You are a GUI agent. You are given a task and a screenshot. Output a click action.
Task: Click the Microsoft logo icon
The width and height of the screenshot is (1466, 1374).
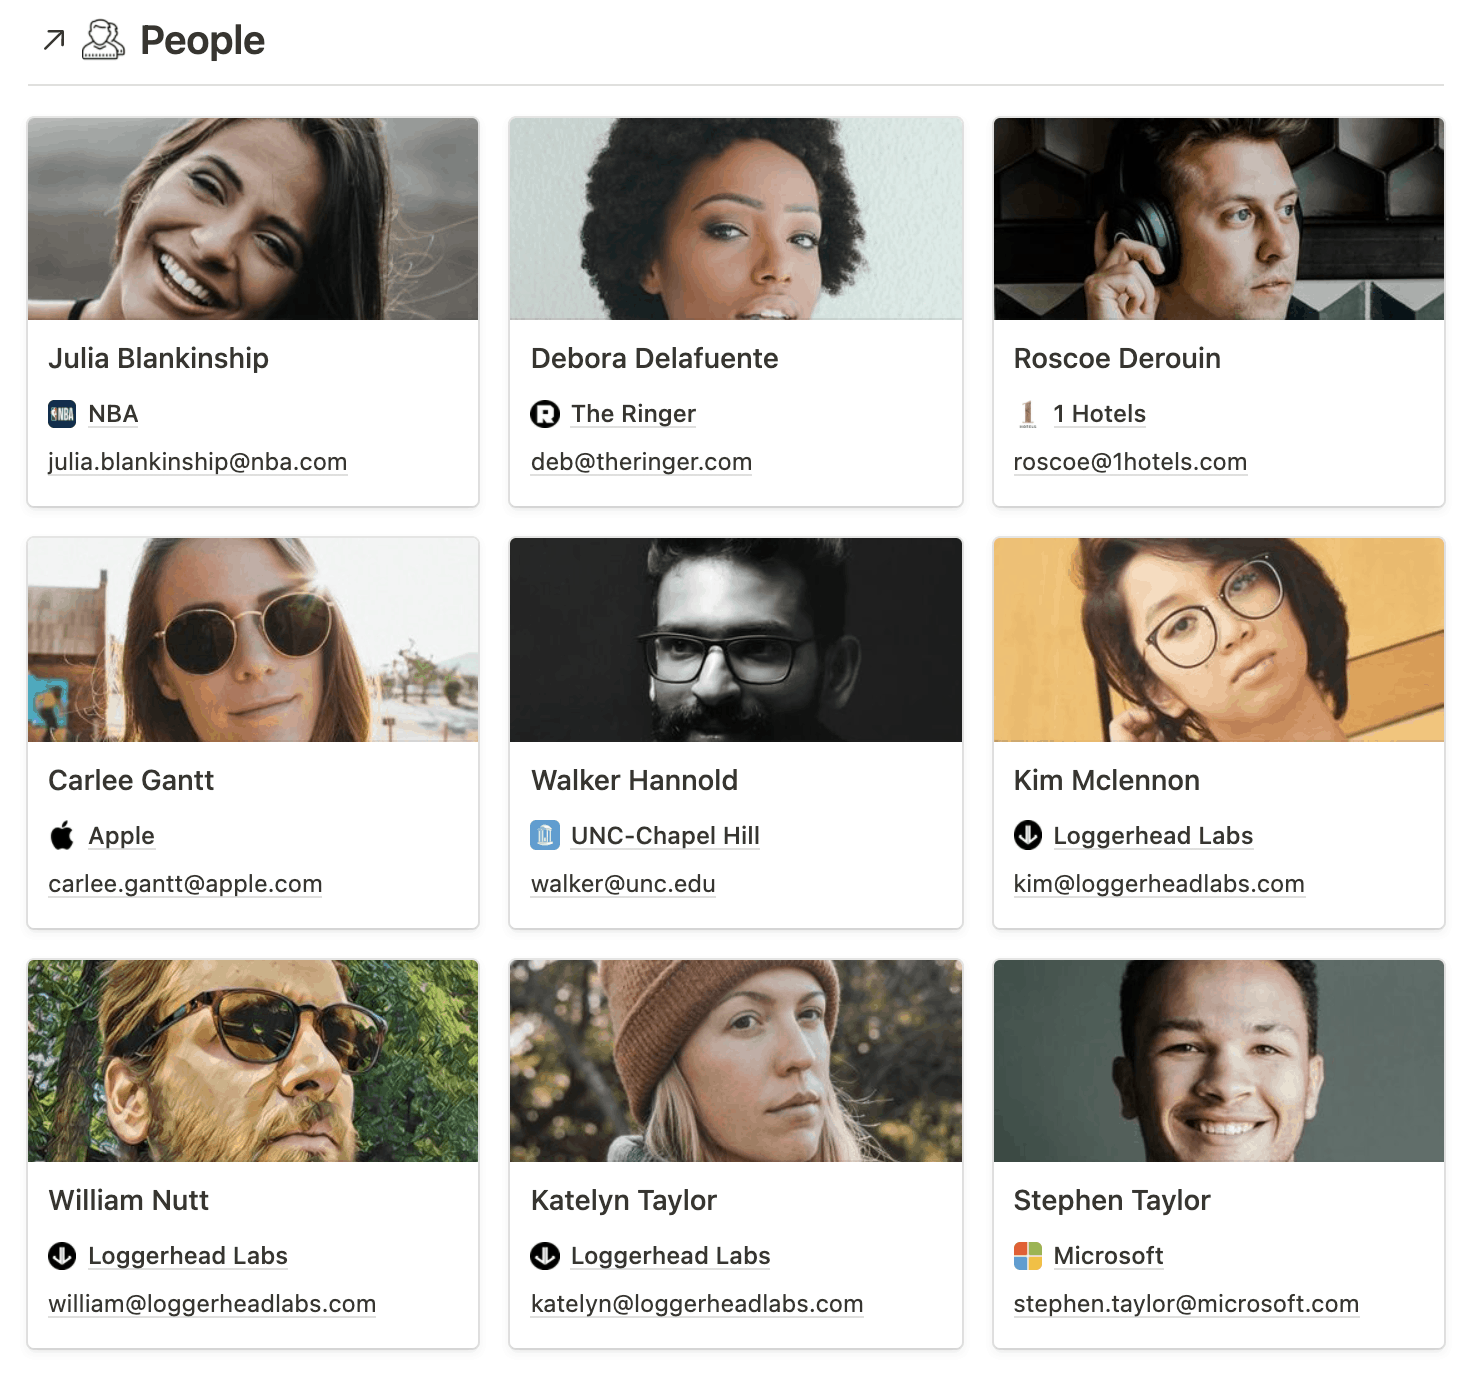coord(1028,1256)
